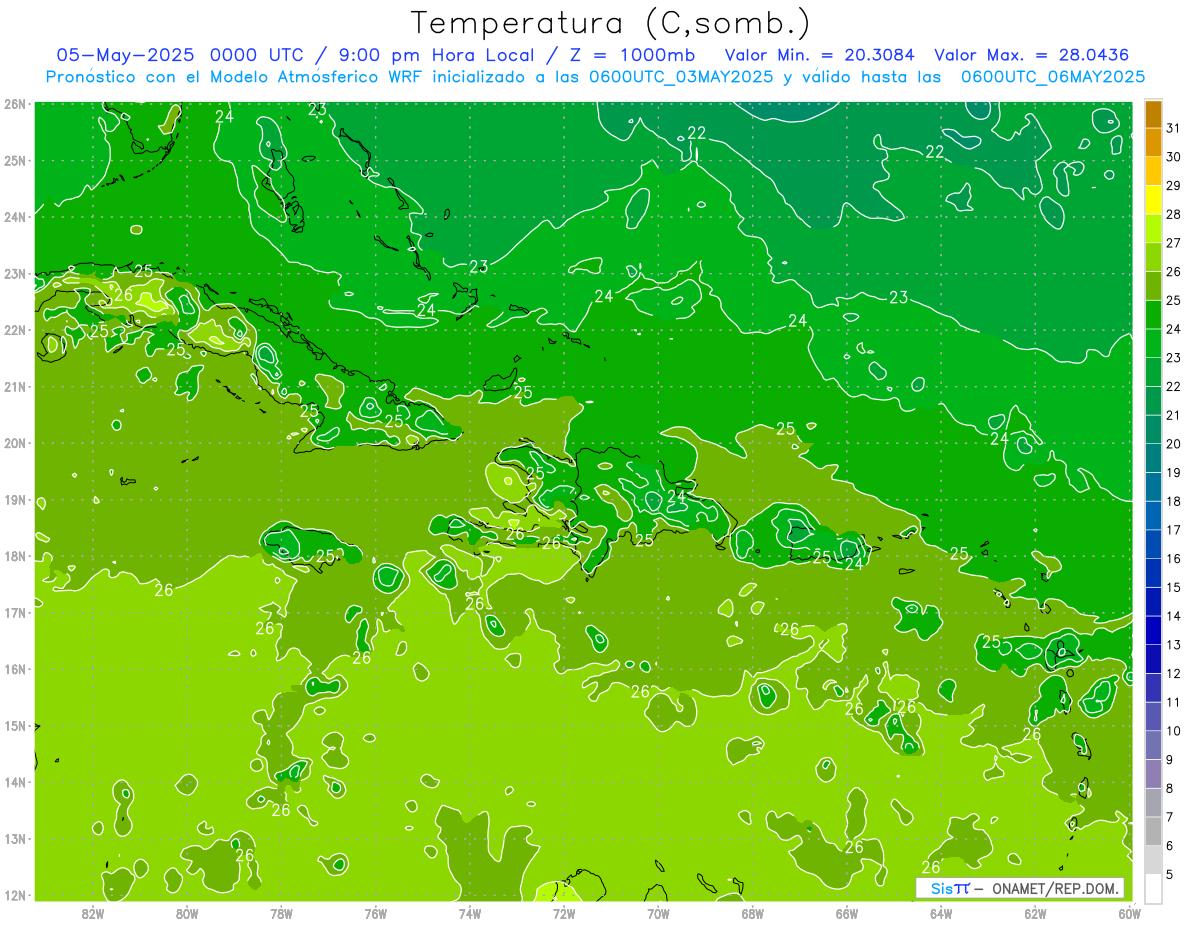Click the valid-until time '0600UTC_06MAY2025'

[x=1053, y=77]
